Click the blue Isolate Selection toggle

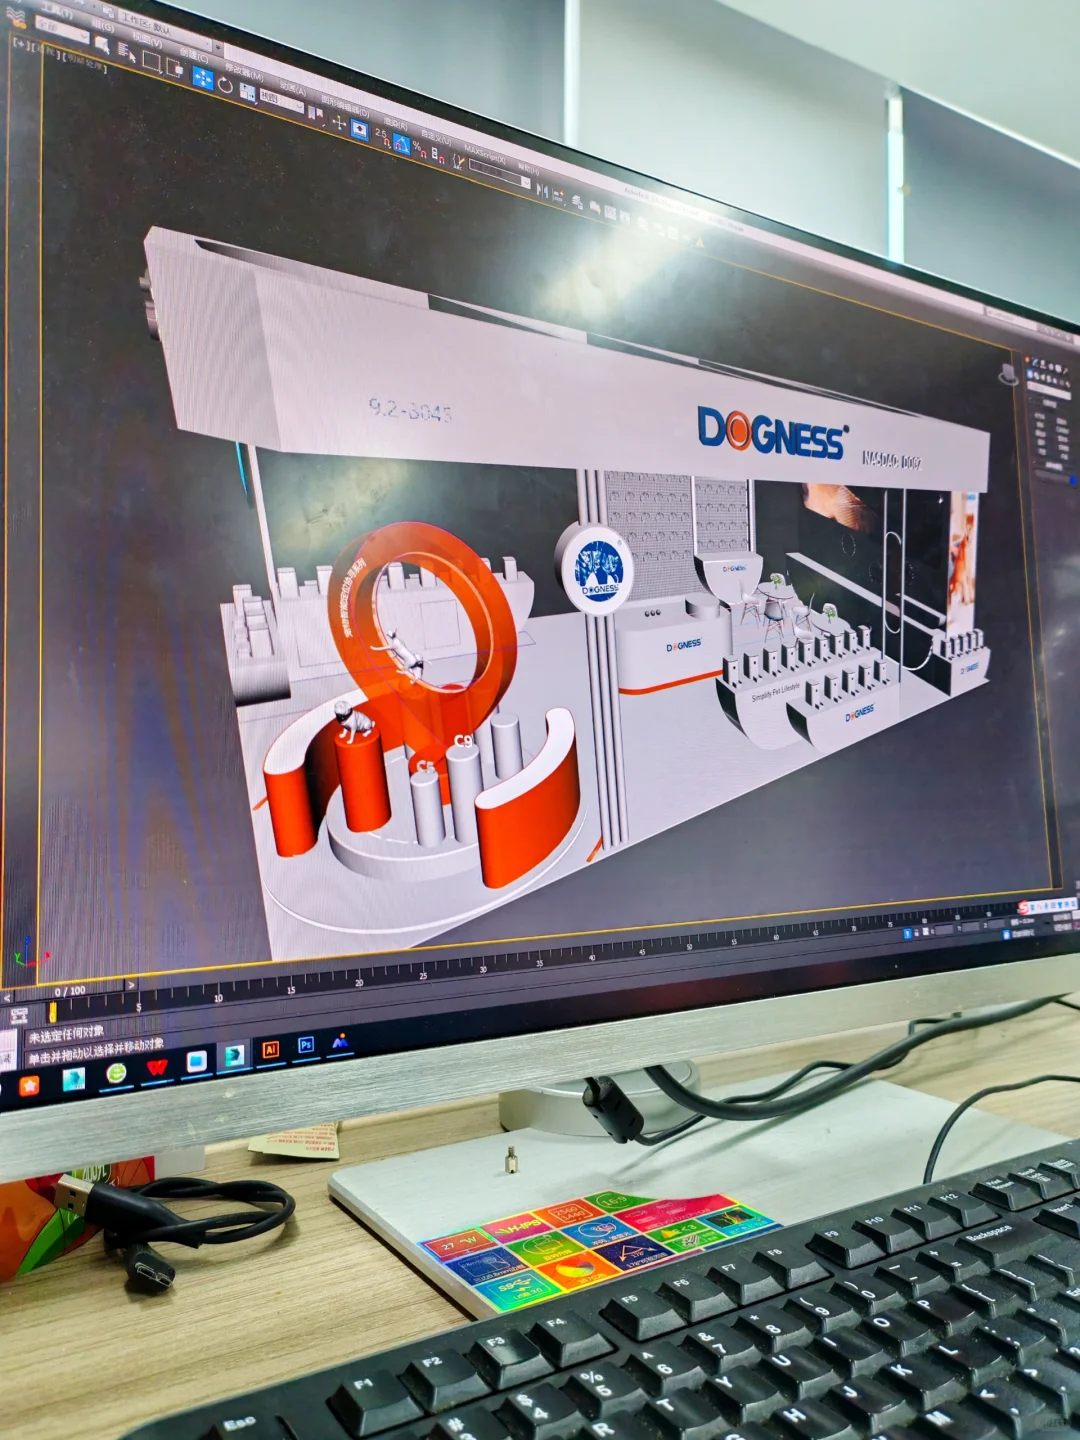coord(908,934)
